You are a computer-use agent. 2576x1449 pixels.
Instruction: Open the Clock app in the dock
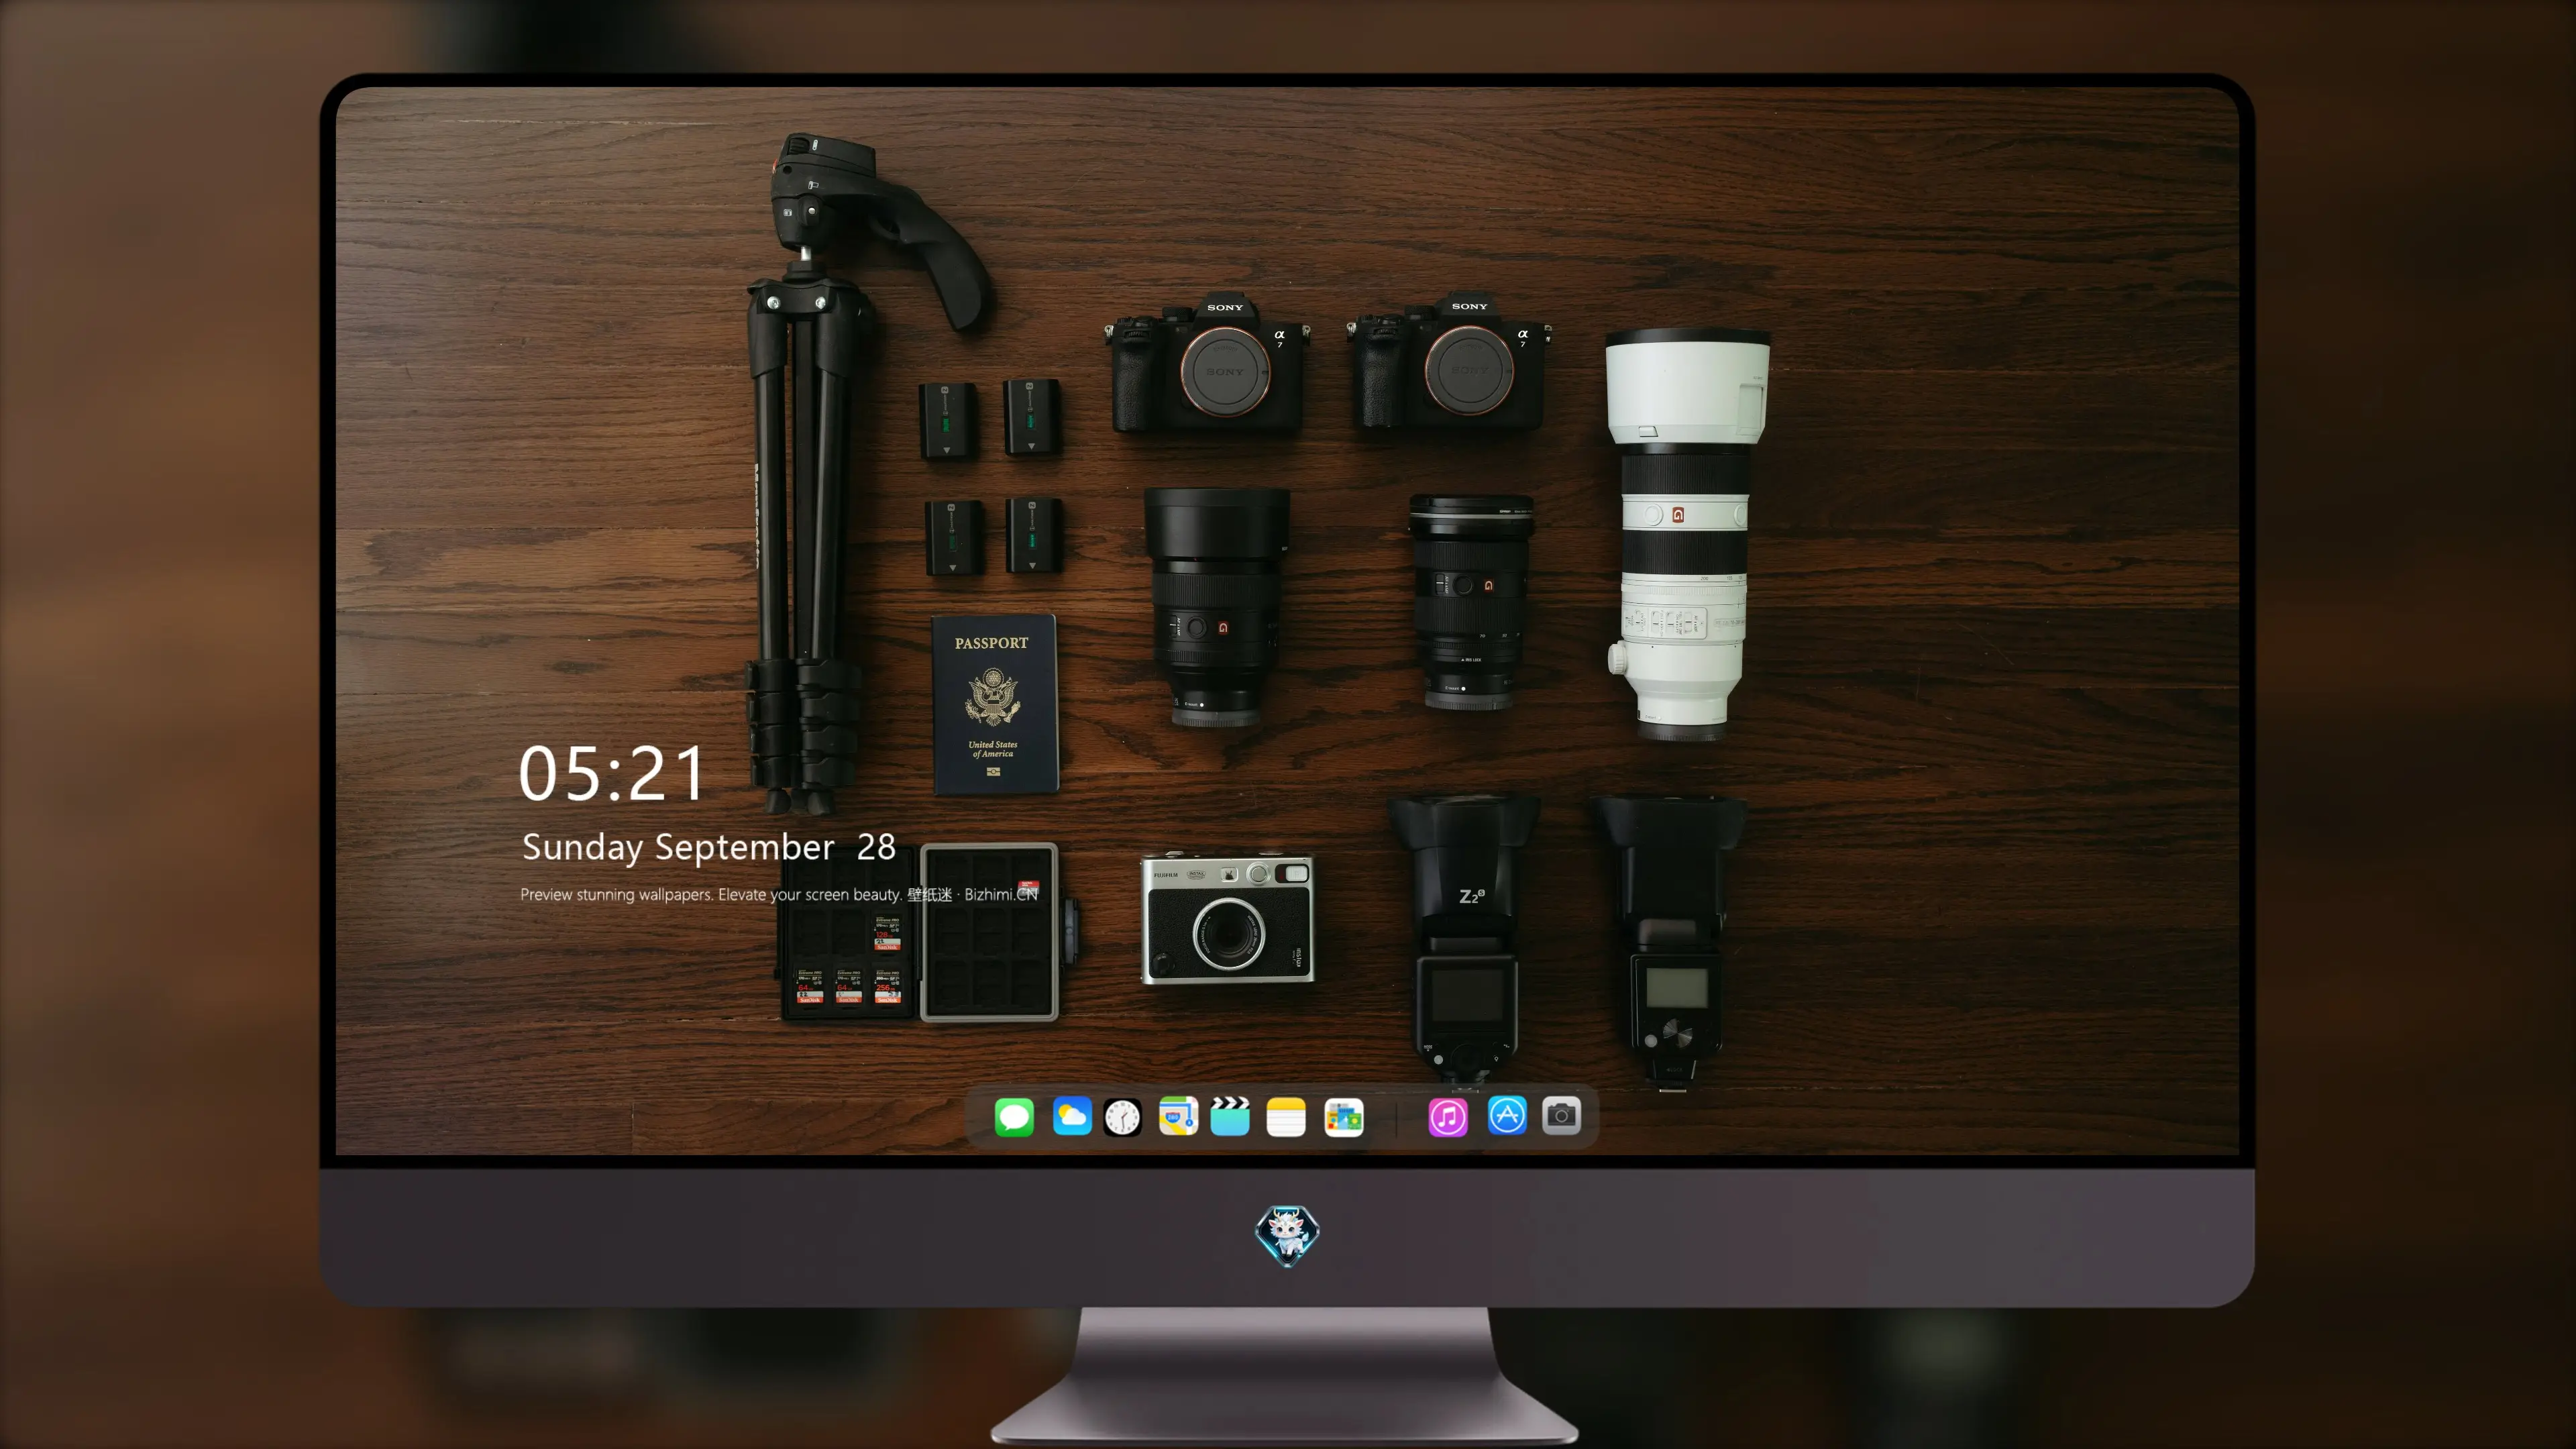[1122, 1117]
